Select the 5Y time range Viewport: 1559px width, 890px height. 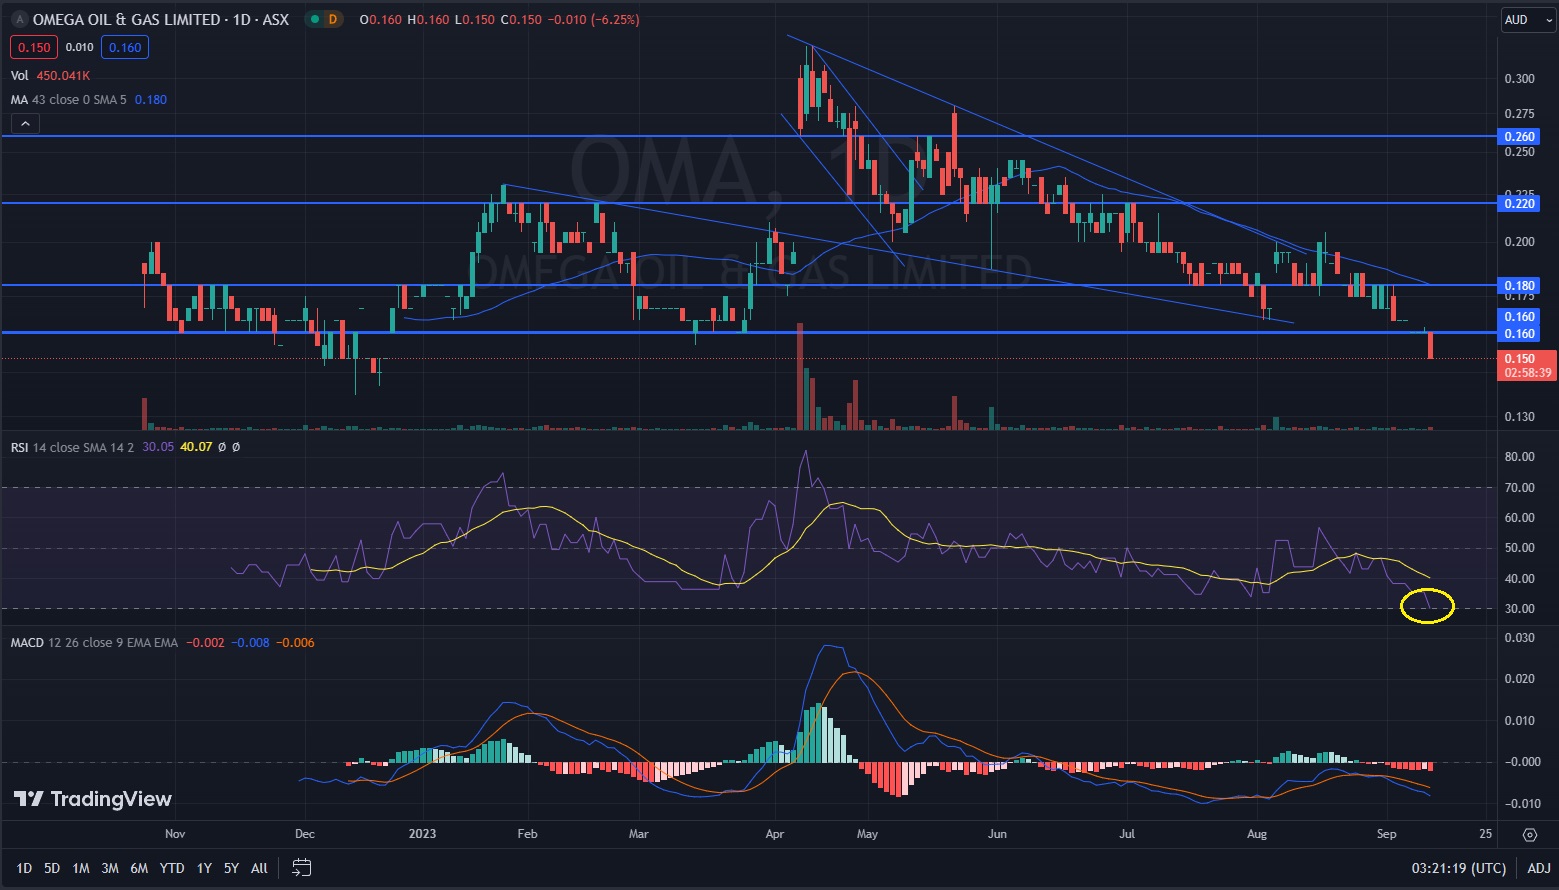[231, 868]
